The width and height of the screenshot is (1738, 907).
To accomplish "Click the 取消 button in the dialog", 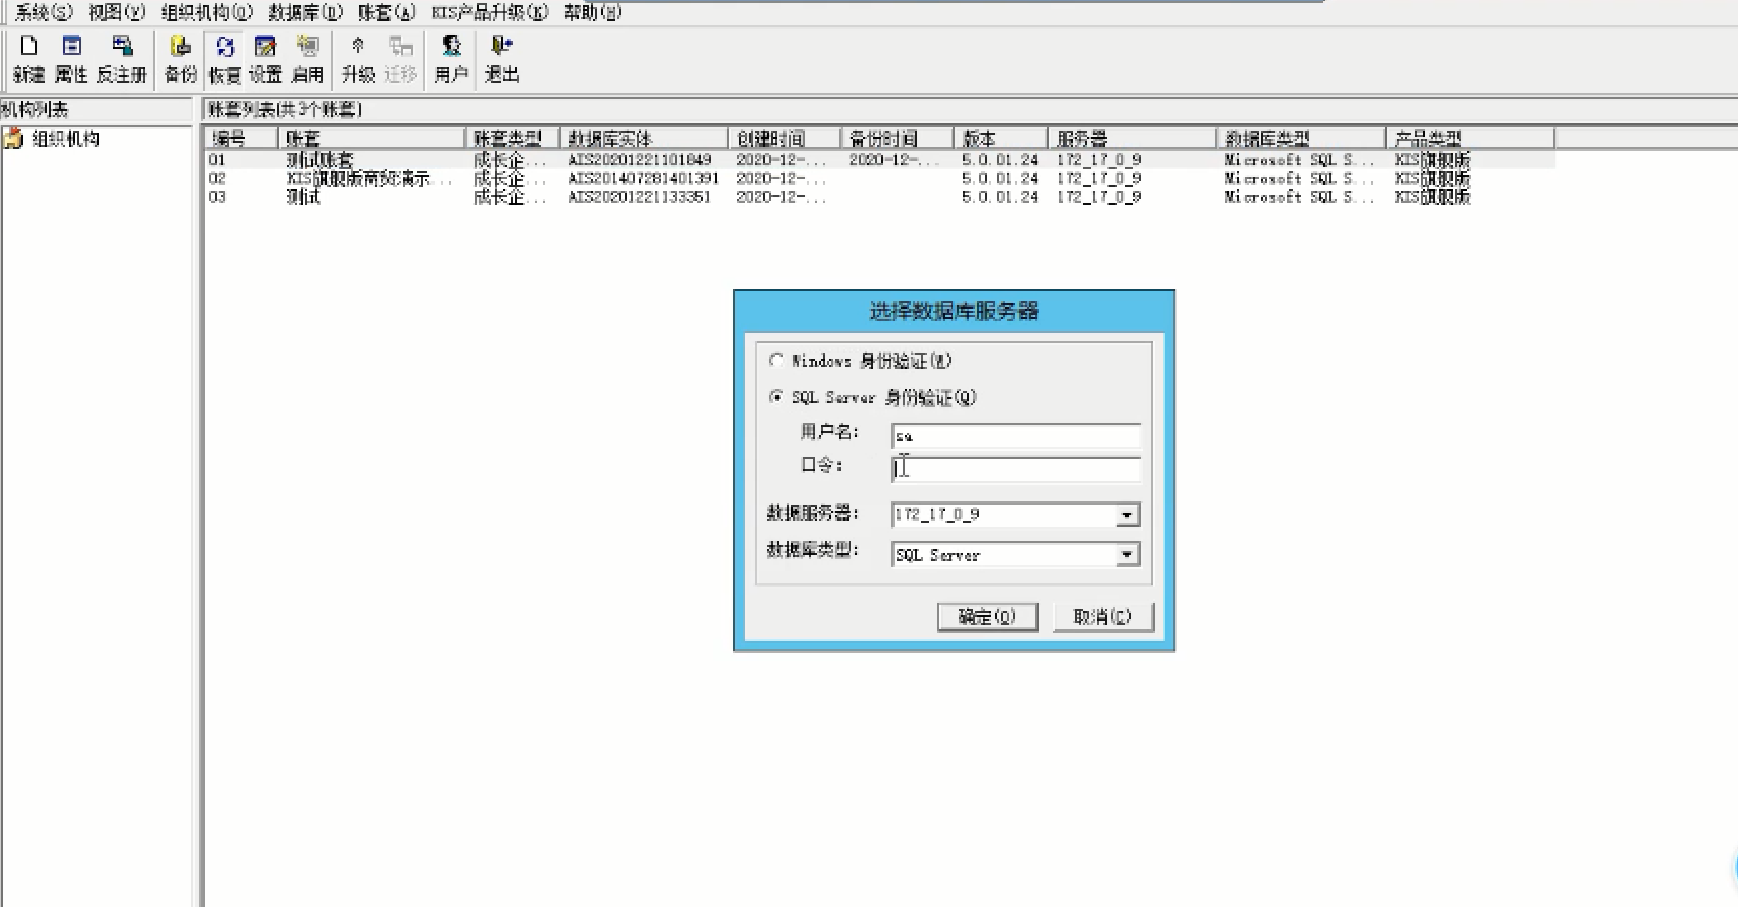I will click(x=1103, y=617).
